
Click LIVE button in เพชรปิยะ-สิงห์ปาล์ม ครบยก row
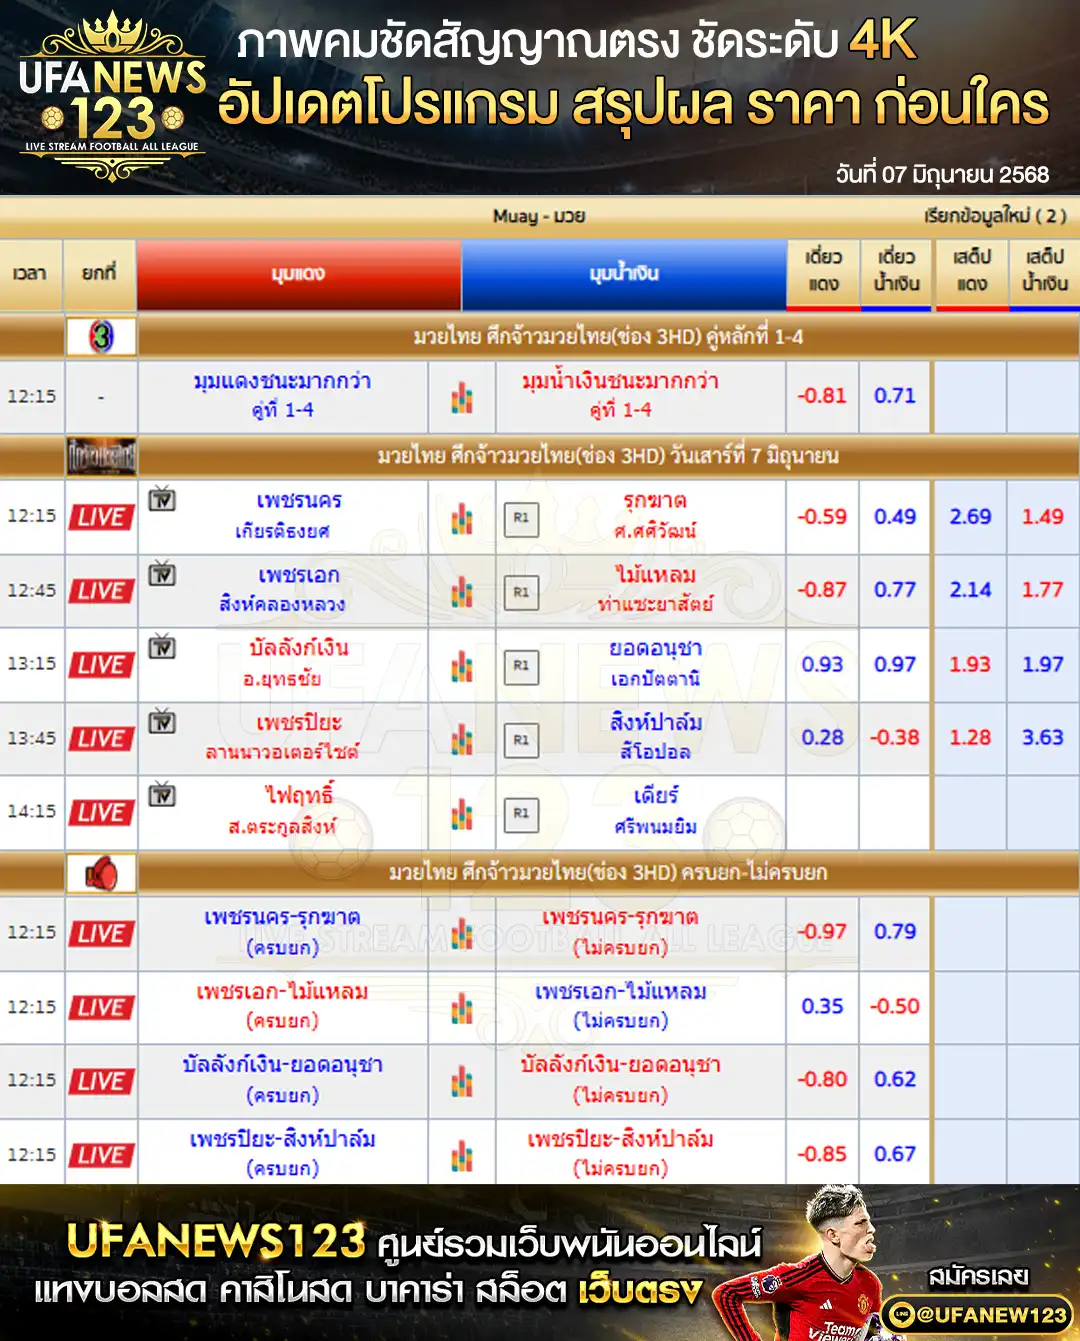pos(101,1155)
